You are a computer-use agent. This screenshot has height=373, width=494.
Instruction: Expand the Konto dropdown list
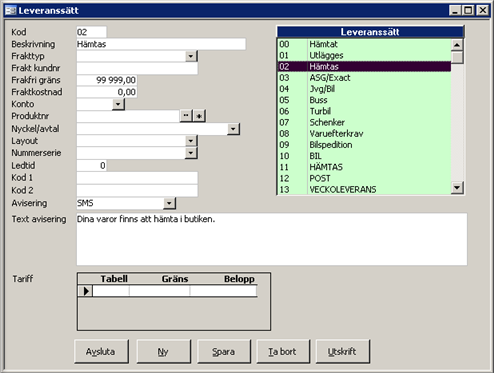118,104
